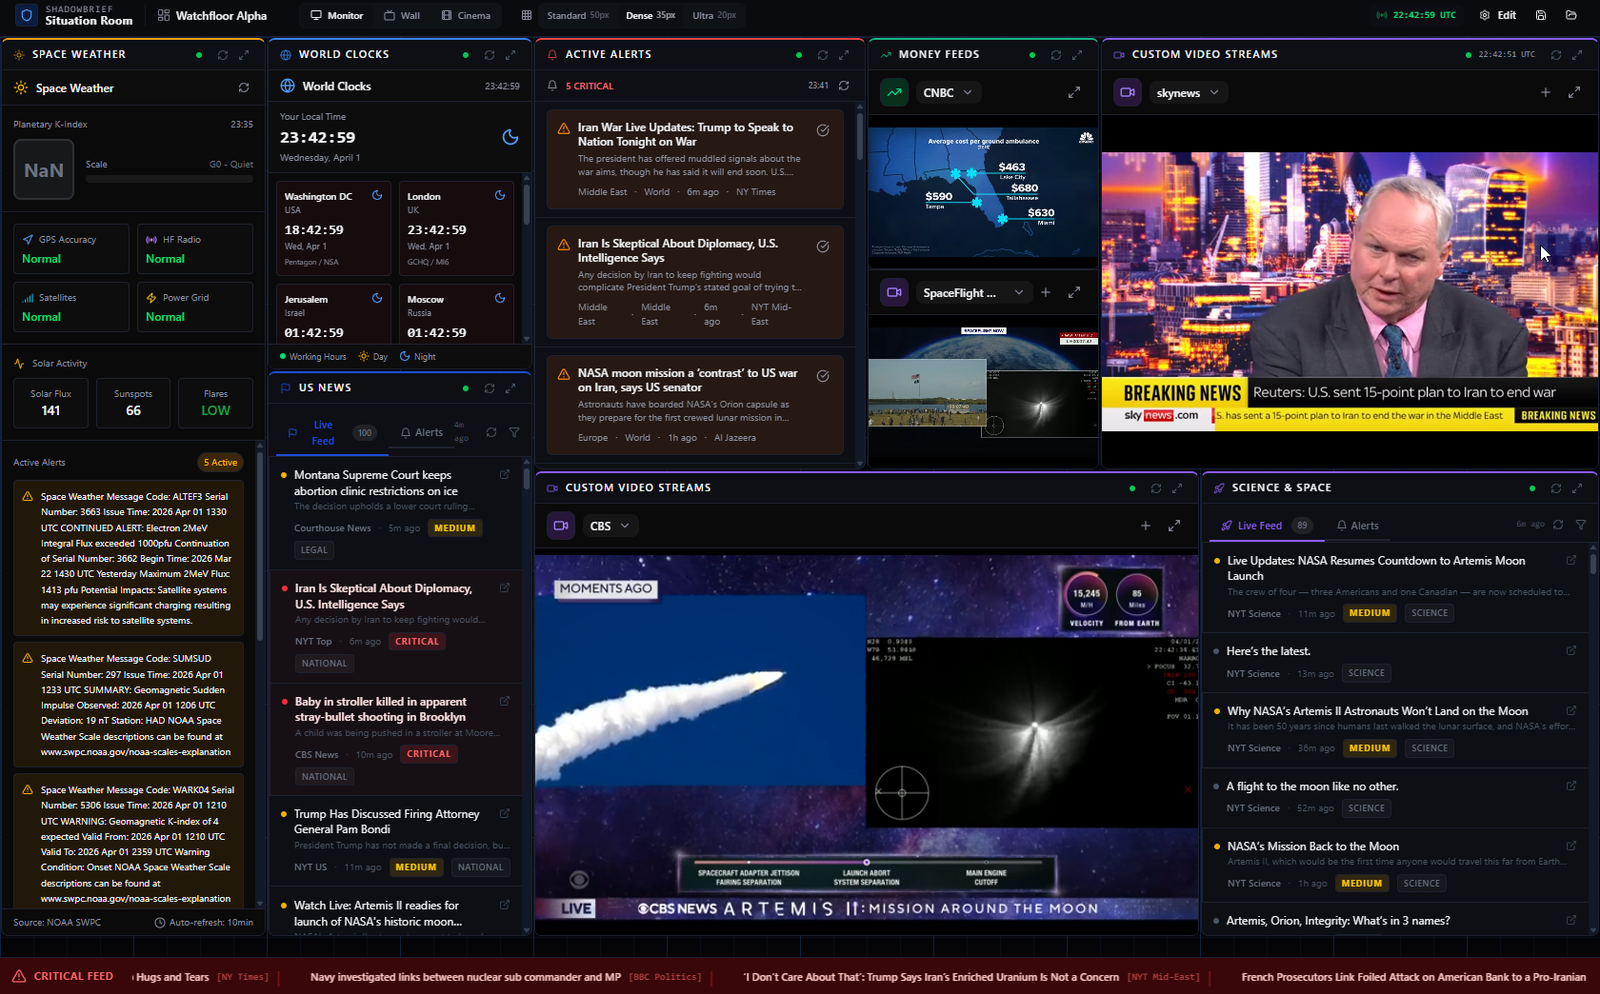Click the camera icon beside SpaceFlight stream

[x=894, y=293]
